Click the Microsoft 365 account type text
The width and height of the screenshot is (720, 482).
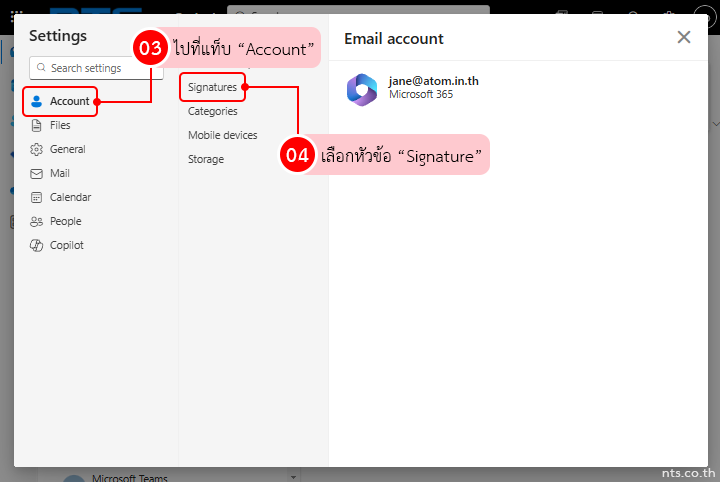[421, 94]
